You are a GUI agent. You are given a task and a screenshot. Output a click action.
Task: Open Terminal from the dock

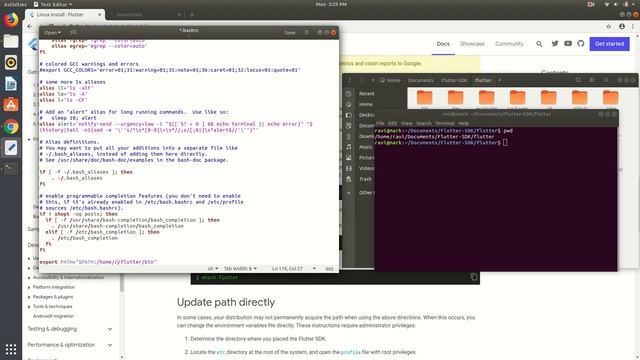11,169
